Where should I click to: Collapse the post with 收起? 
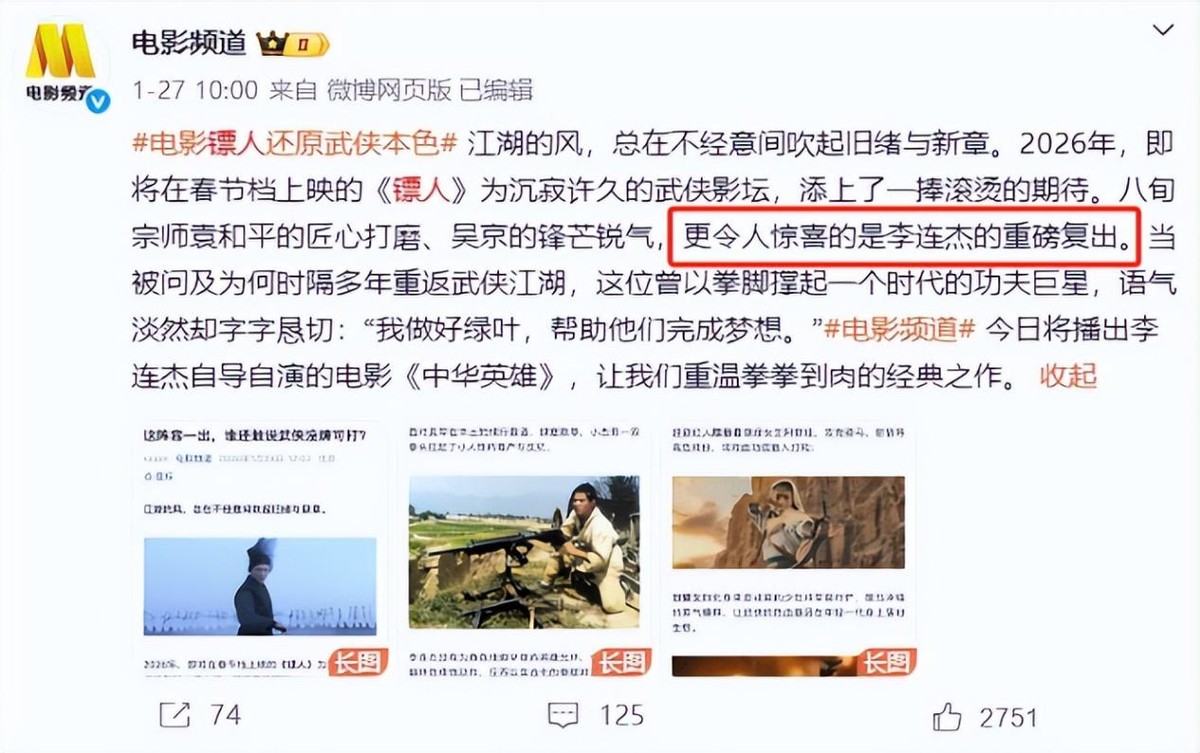(x=1068, y=376)
